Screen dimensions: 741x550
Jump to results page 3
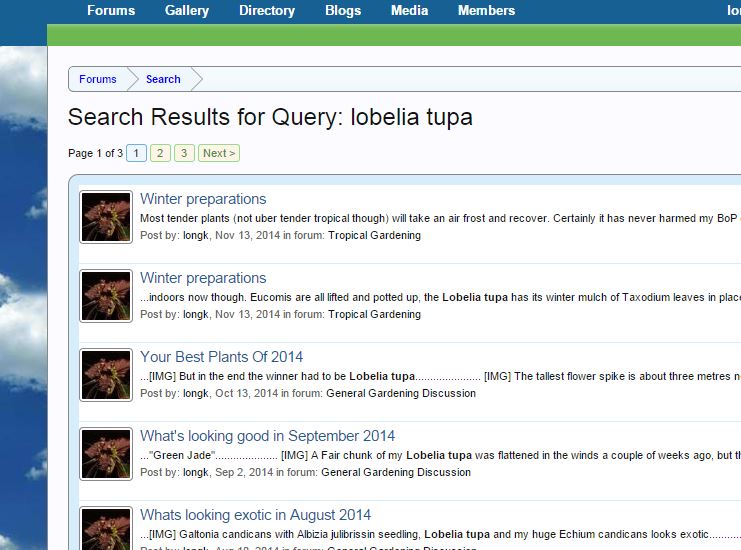pyautogui.click(x=184, y=153)
